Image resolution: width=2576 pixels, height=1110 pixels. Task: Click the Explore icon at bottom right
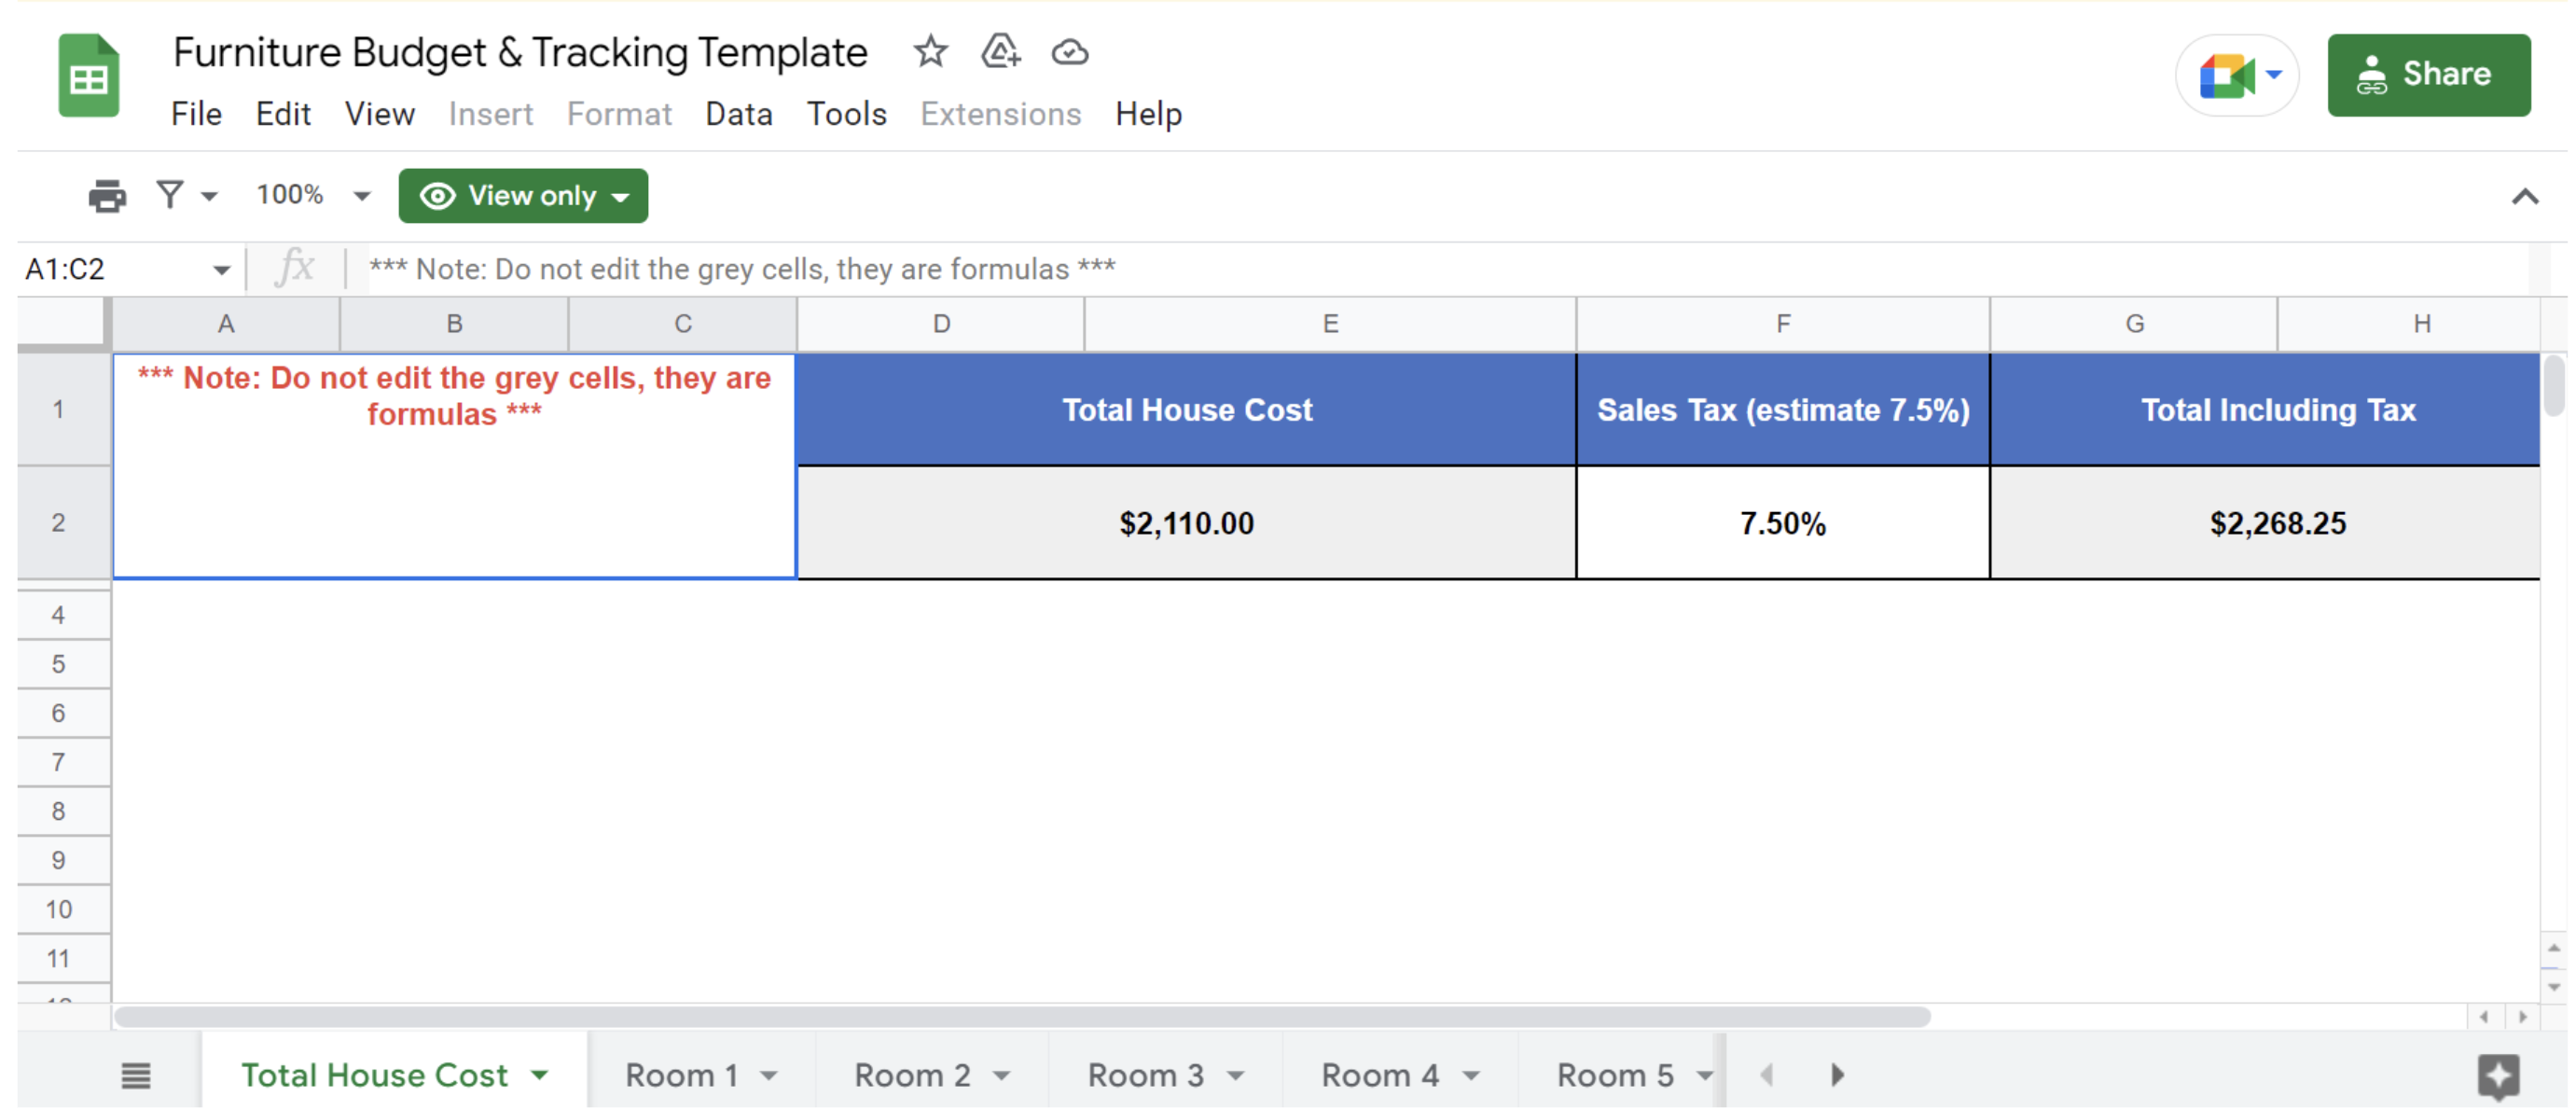pyautogui.click(x=2497, y=1075)
